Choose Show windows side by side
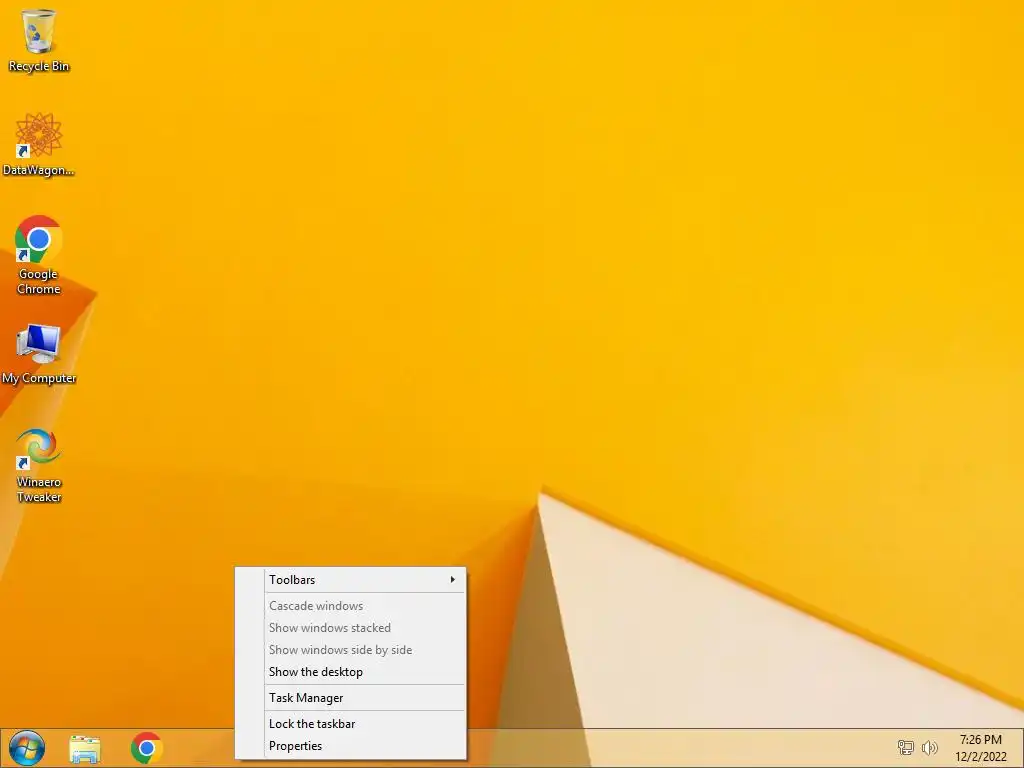Screen dimensions: 1024x768 click(351, 650)
